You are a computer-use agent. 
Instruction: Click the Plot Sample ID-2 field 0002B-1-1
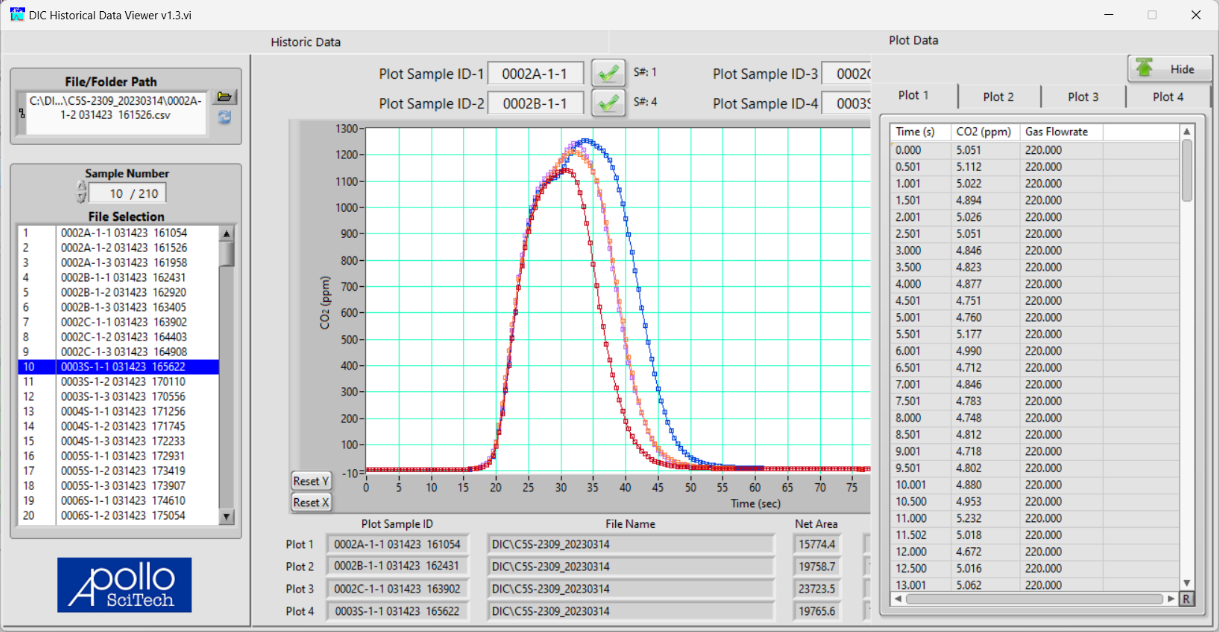536,103
